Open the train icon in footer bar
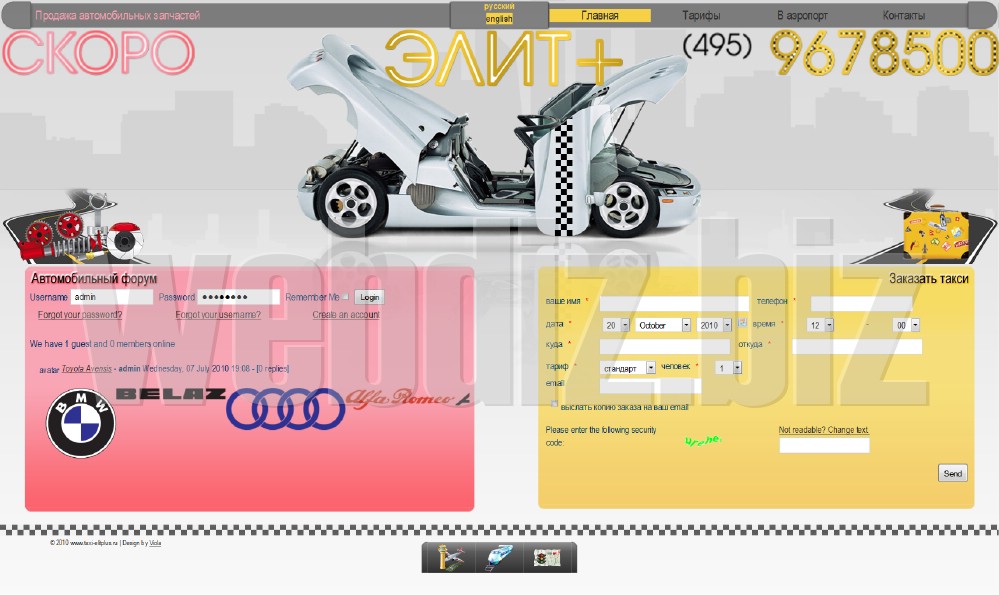Viewport: 999px width, 595px height. 499,558
